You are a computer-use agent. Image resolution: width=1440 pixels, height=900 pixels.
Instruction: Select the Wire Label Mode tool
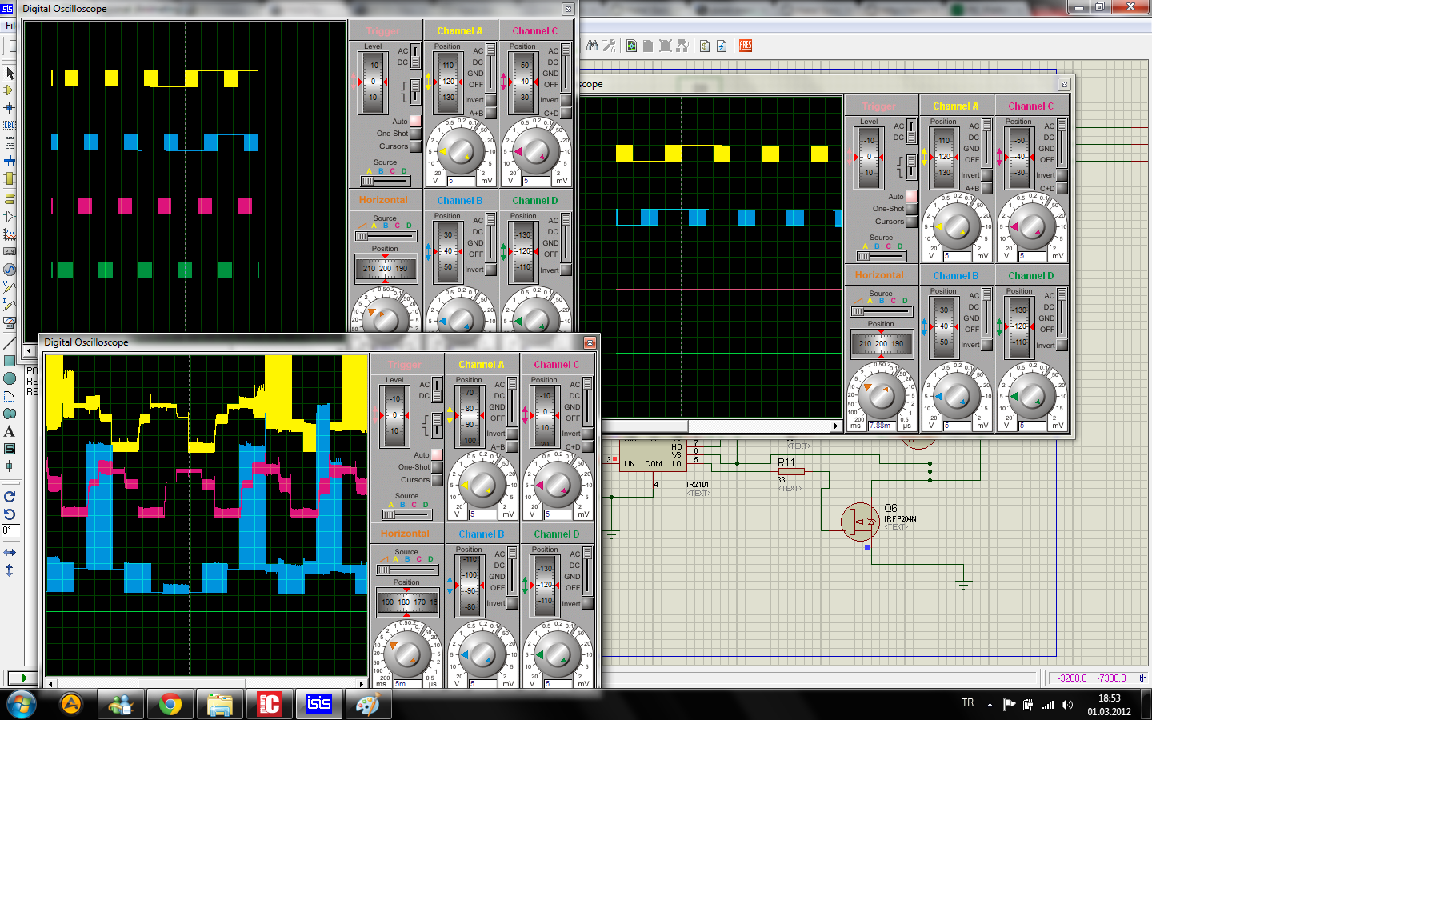(x=9, y=125)
